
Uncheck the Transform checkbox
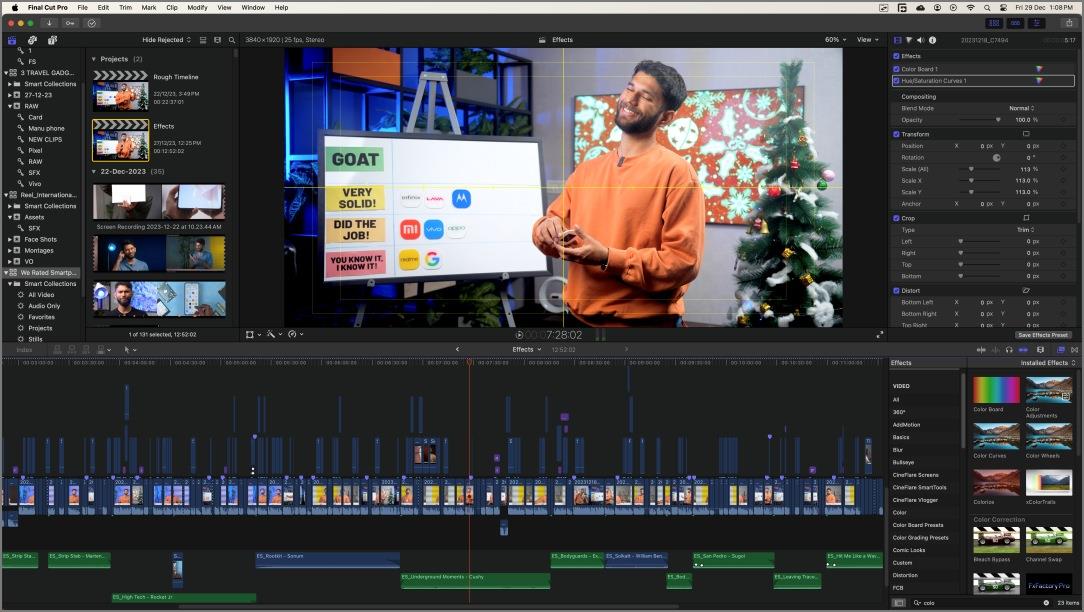pos(896,134)
